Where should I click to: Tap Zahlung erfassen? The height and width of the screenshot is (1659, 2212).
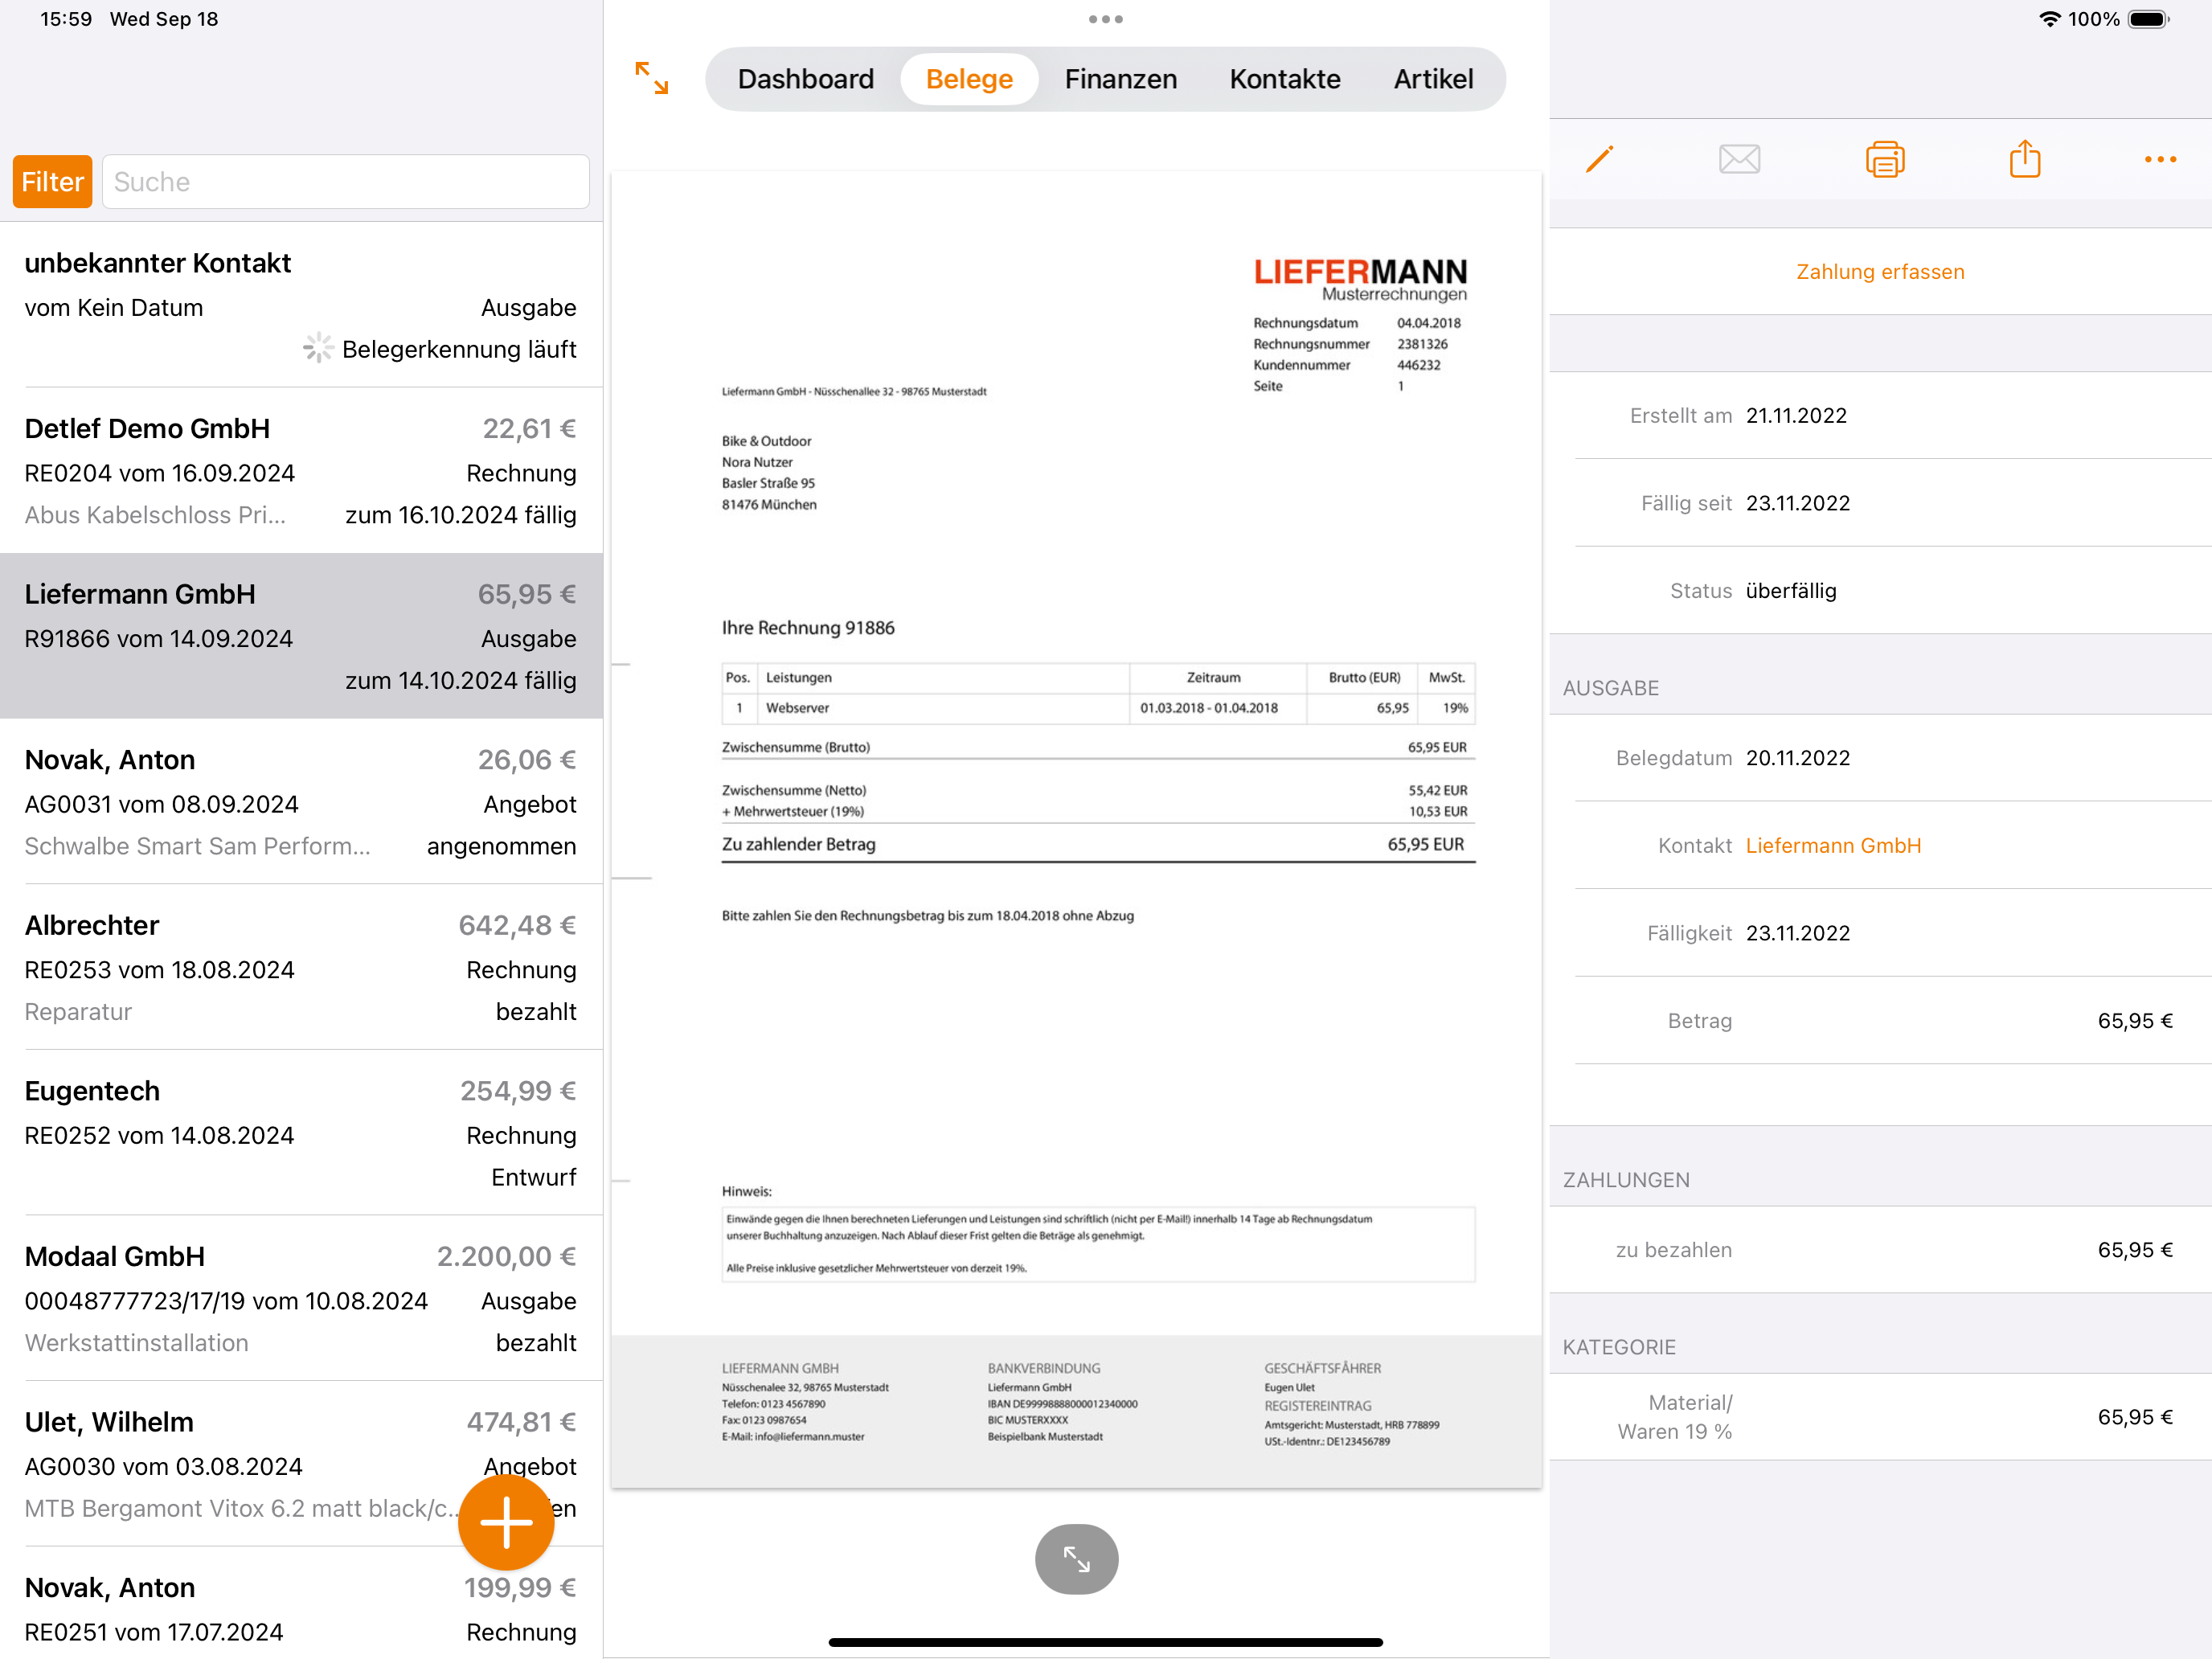(x=1880, y=271)
